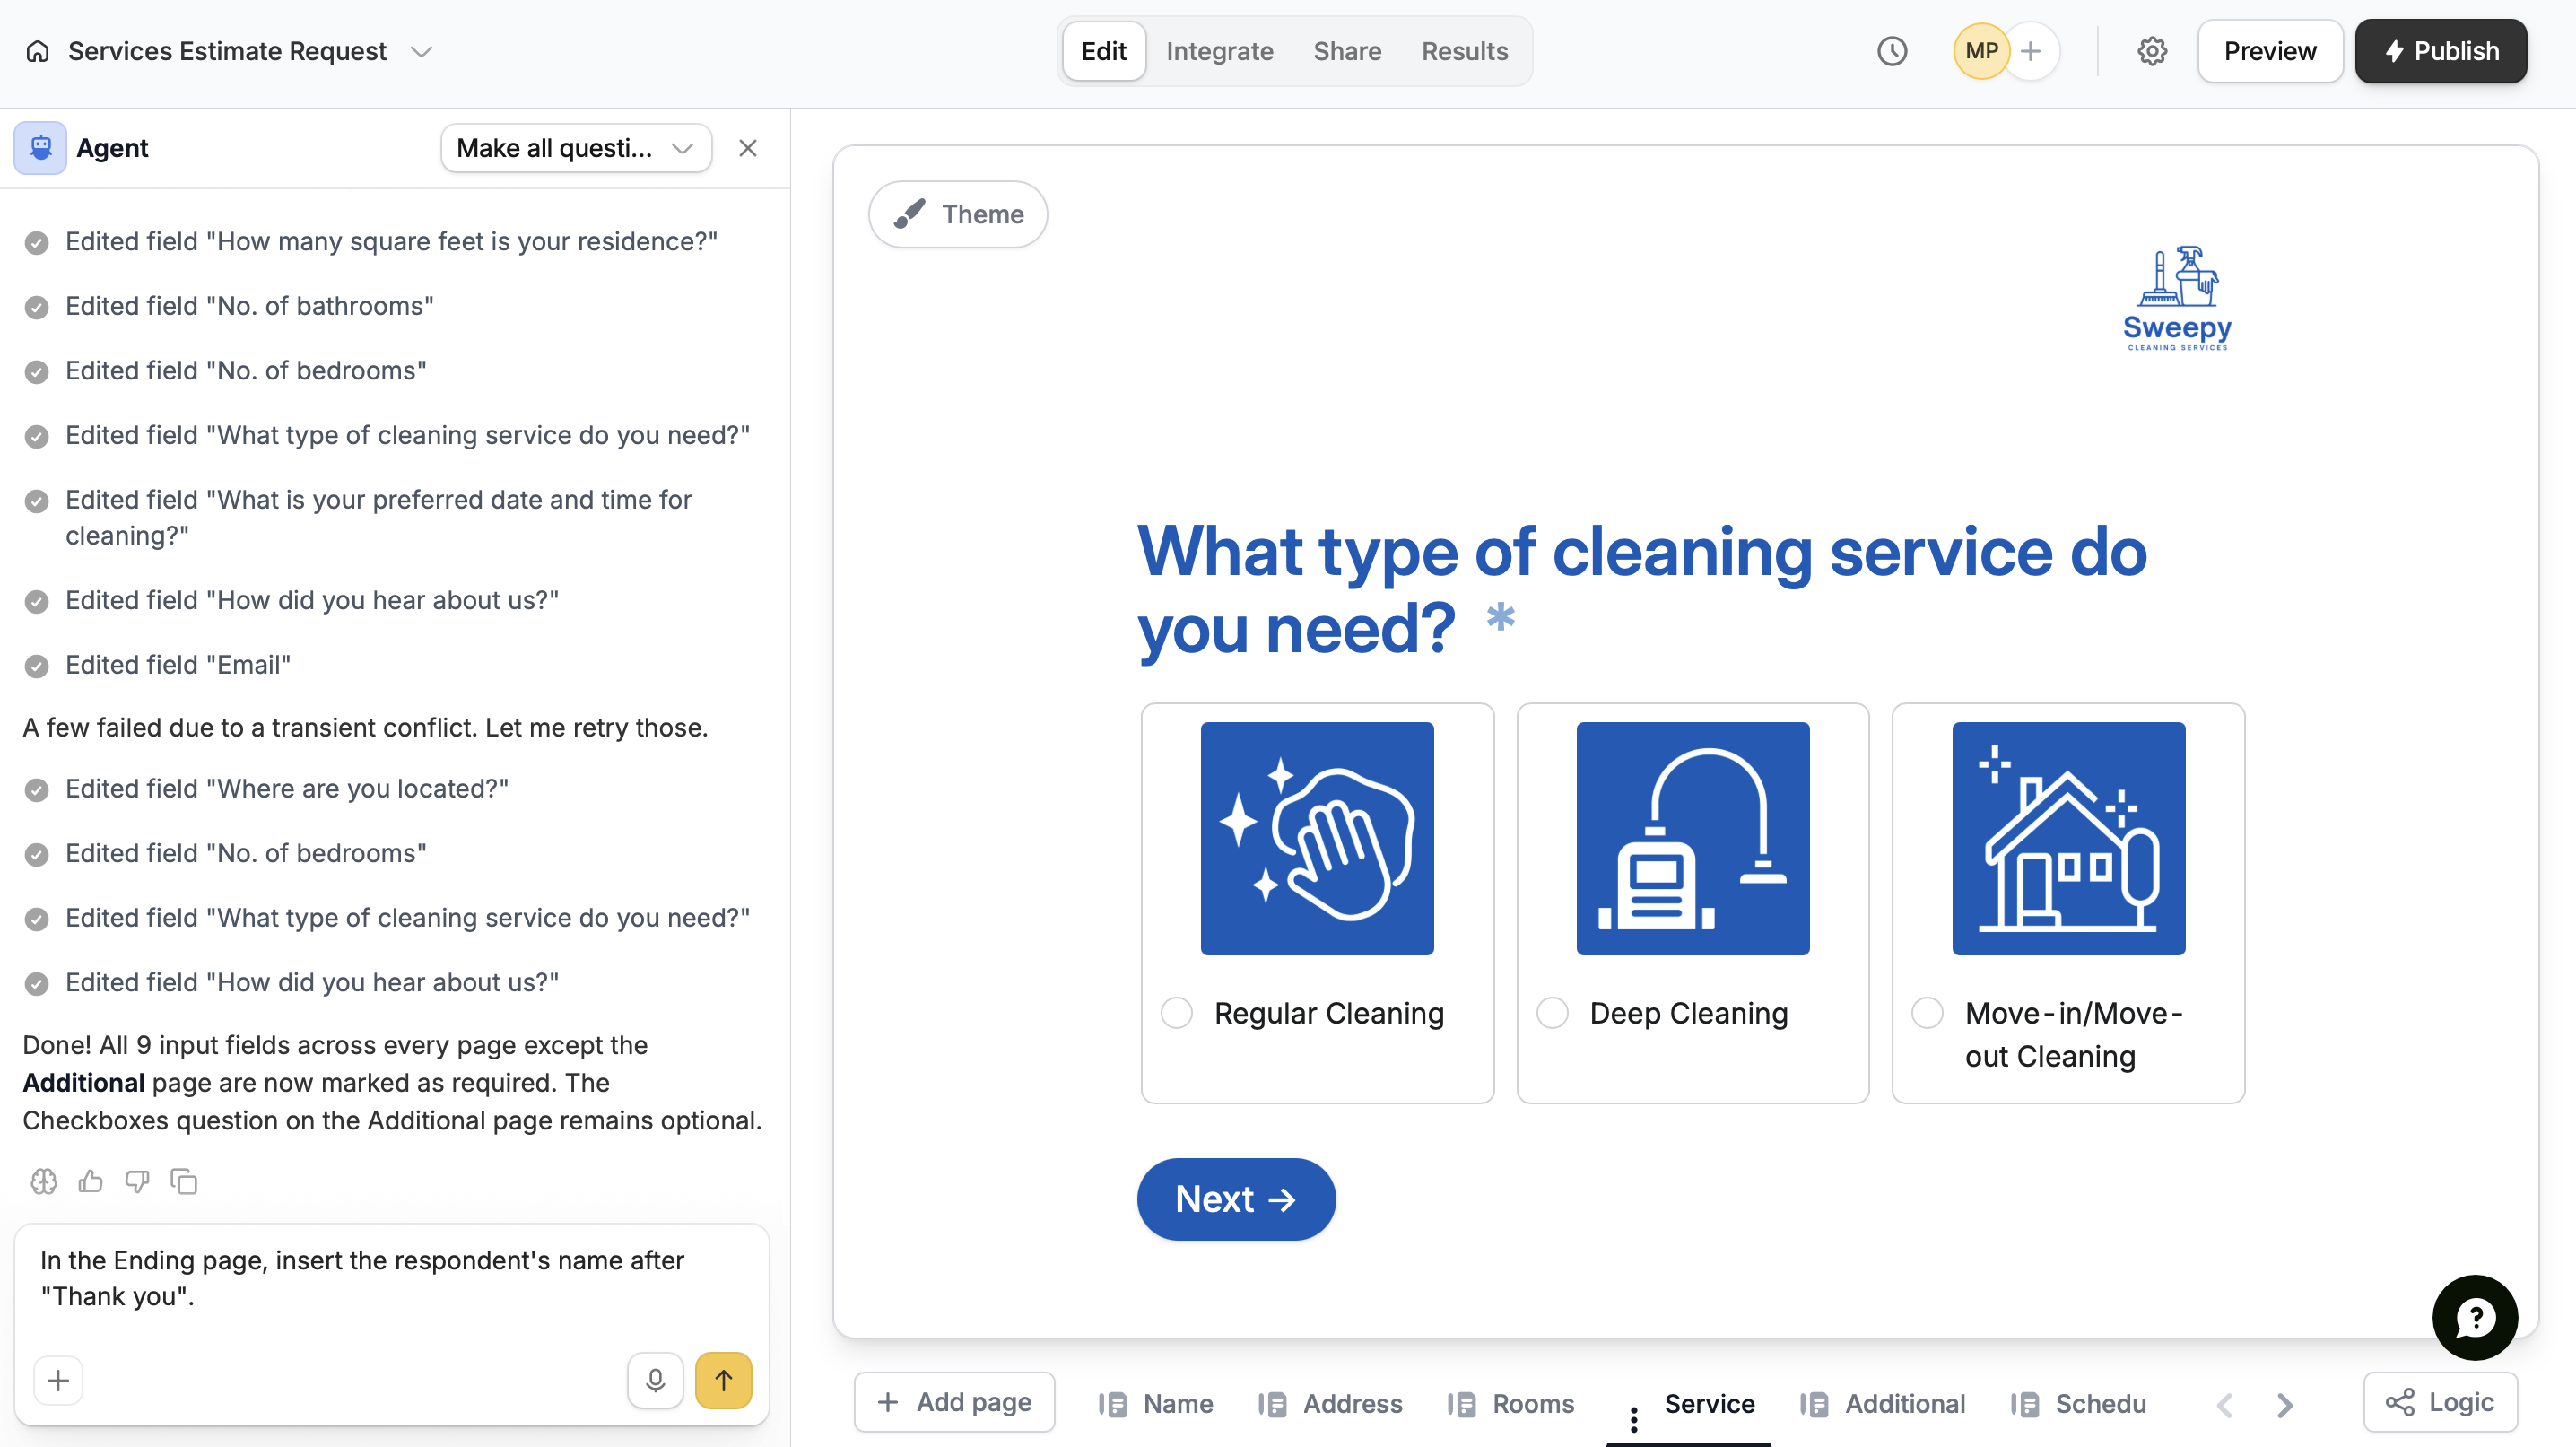Add a collaborator with the plus icon

click(2030, 51)
